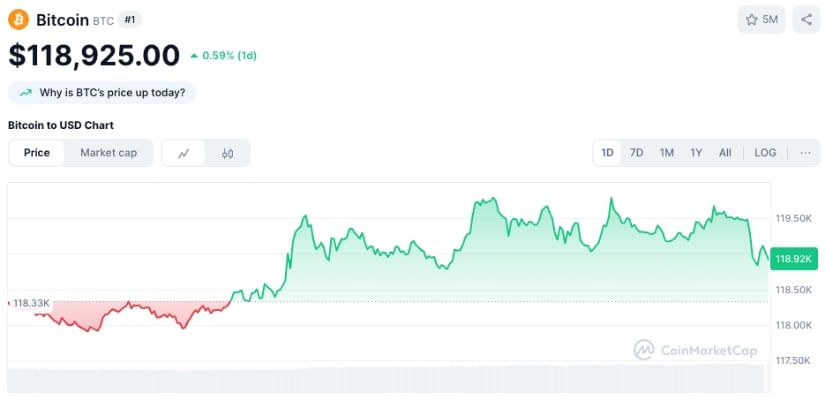
Task: Click the Bitcoin name heading
Action: 62,20
